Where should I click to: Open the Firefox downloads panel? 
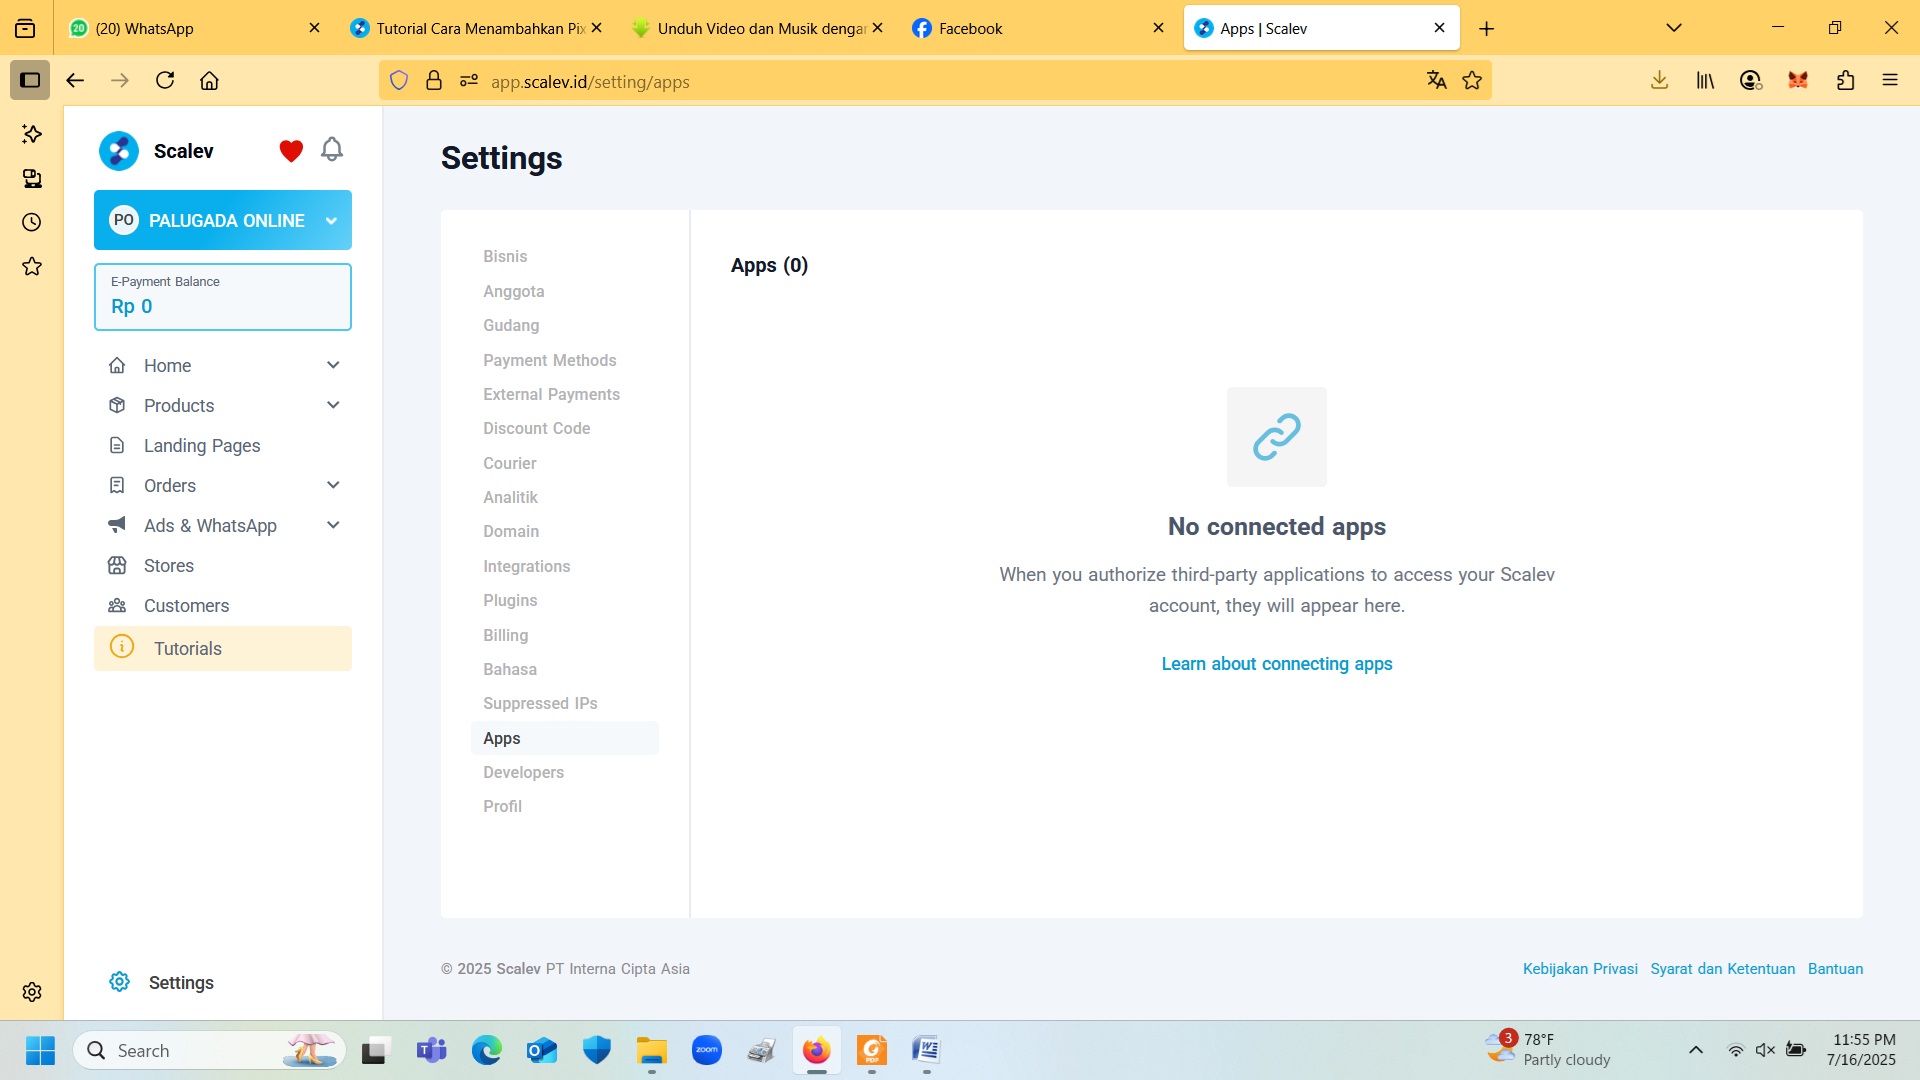[1659, 80]
